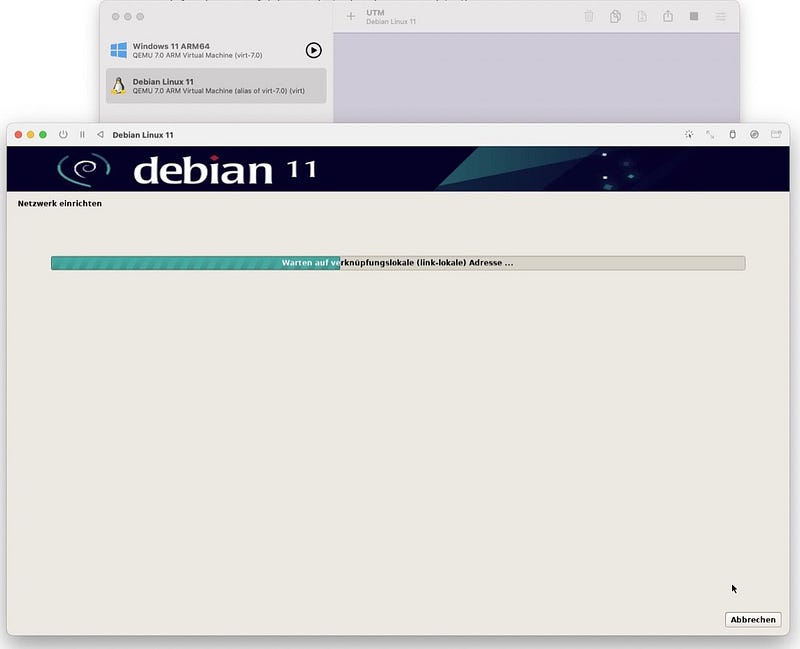Select Debian Linux 11 in UTM sidebar

pos(216,86)
